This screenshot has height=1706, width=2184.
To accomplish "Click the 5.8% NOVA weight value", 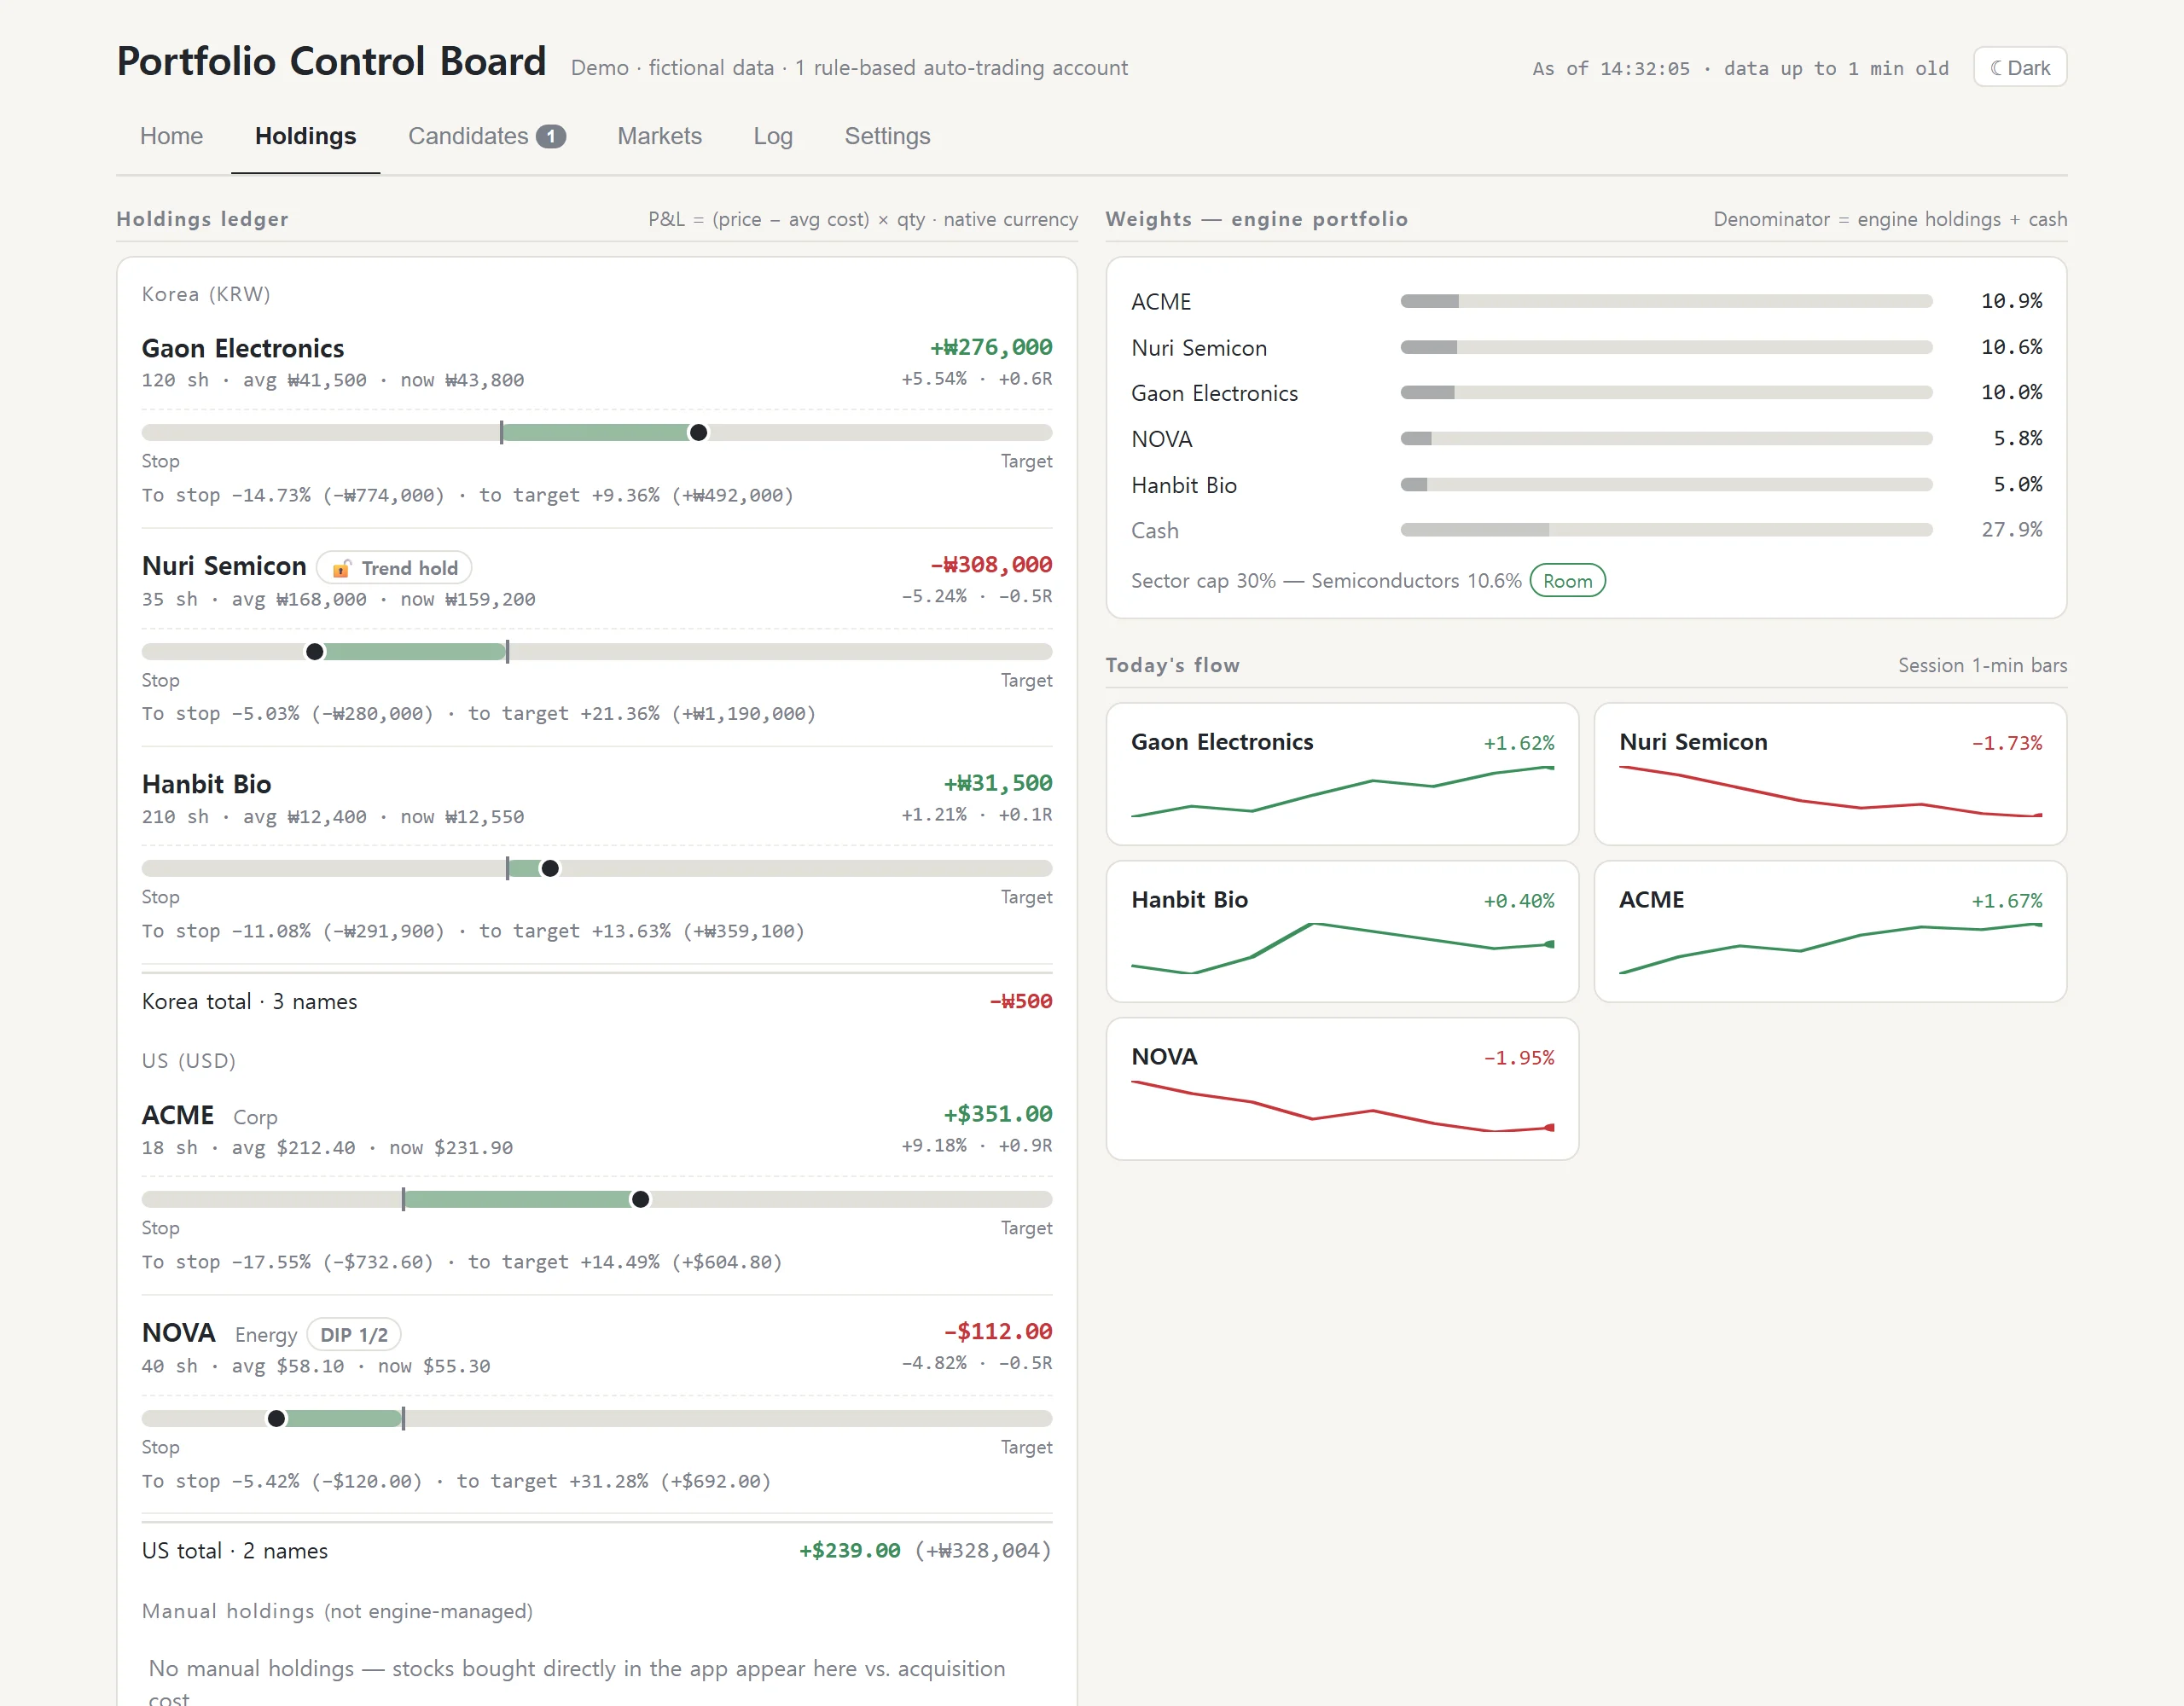I will click(x=2018, y=438).
